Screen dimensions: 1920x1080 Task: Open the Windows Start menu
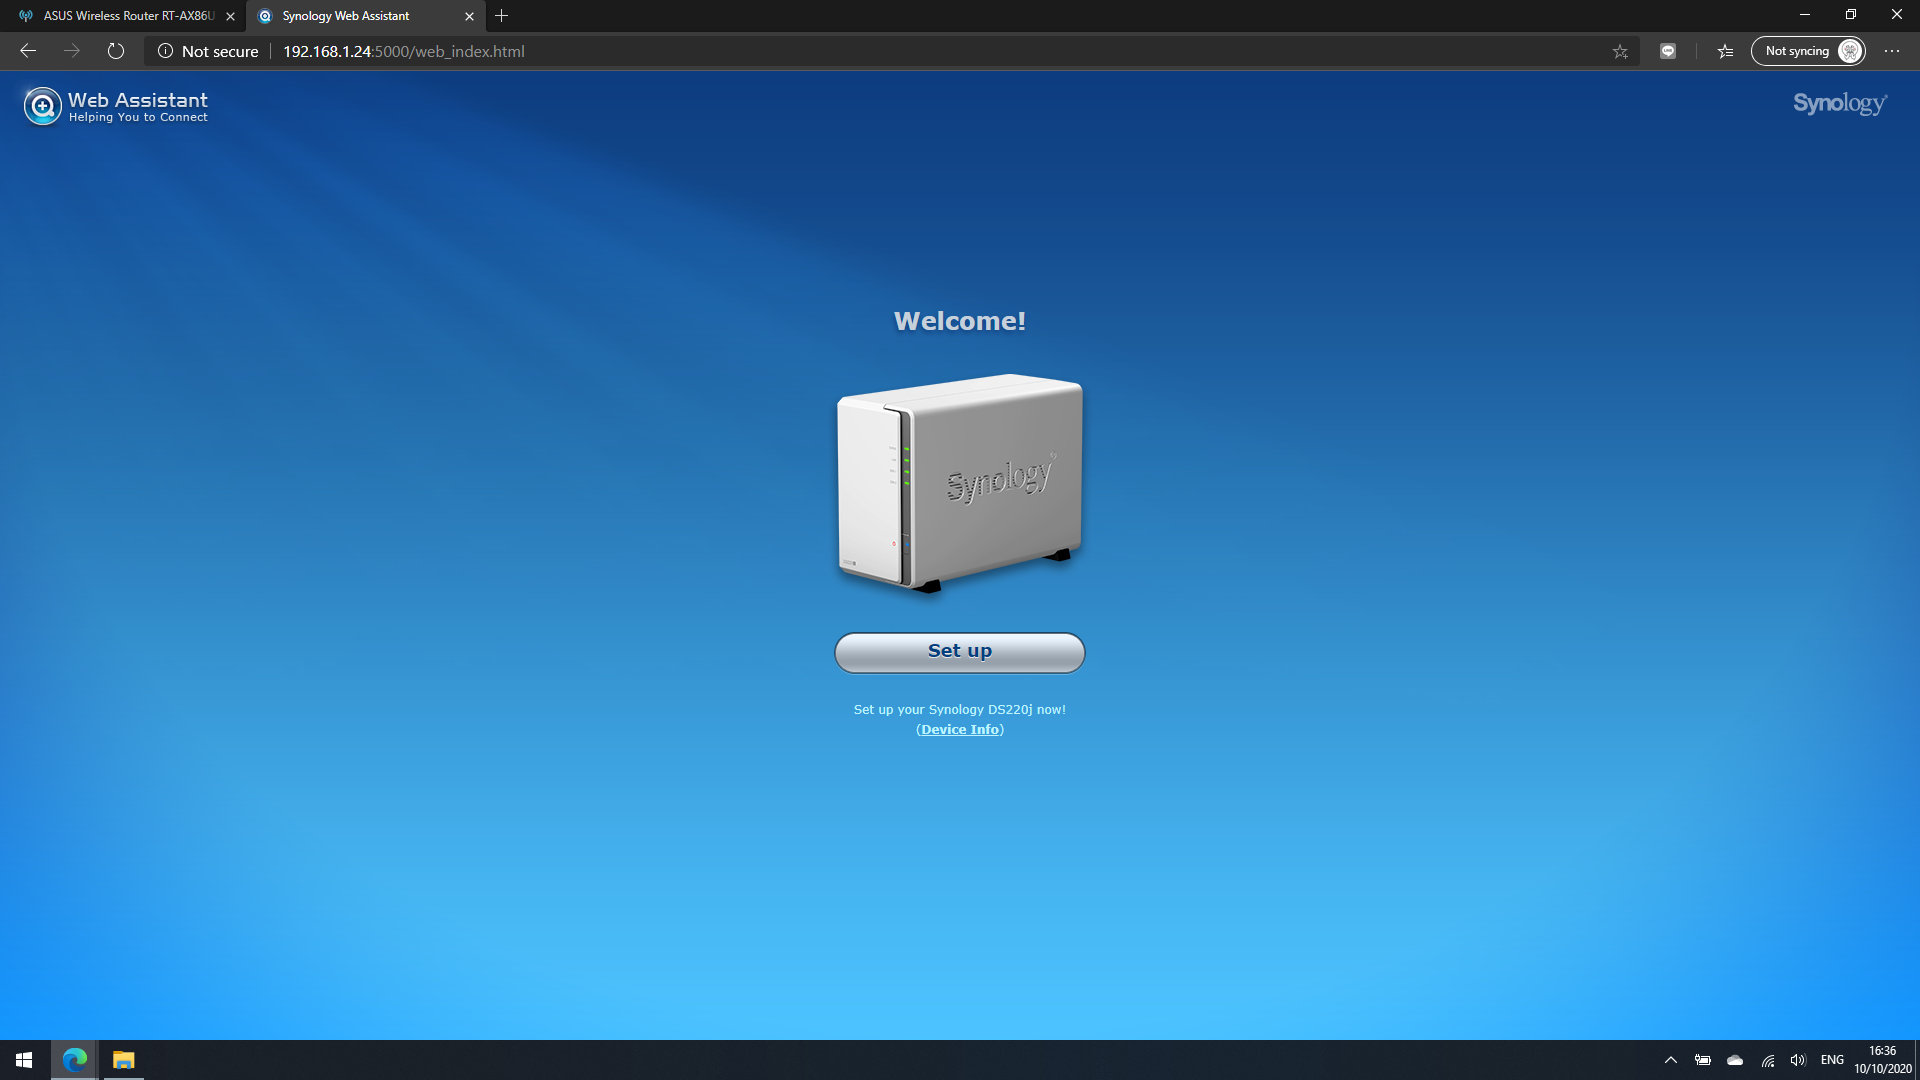point(24,1060)
